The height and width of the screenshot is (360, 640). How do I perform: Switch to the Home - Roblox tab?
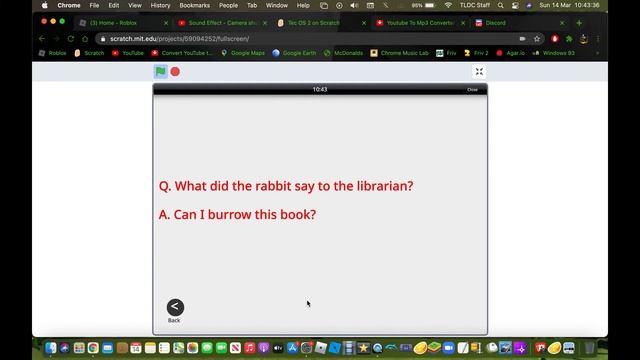pos(122,23)
